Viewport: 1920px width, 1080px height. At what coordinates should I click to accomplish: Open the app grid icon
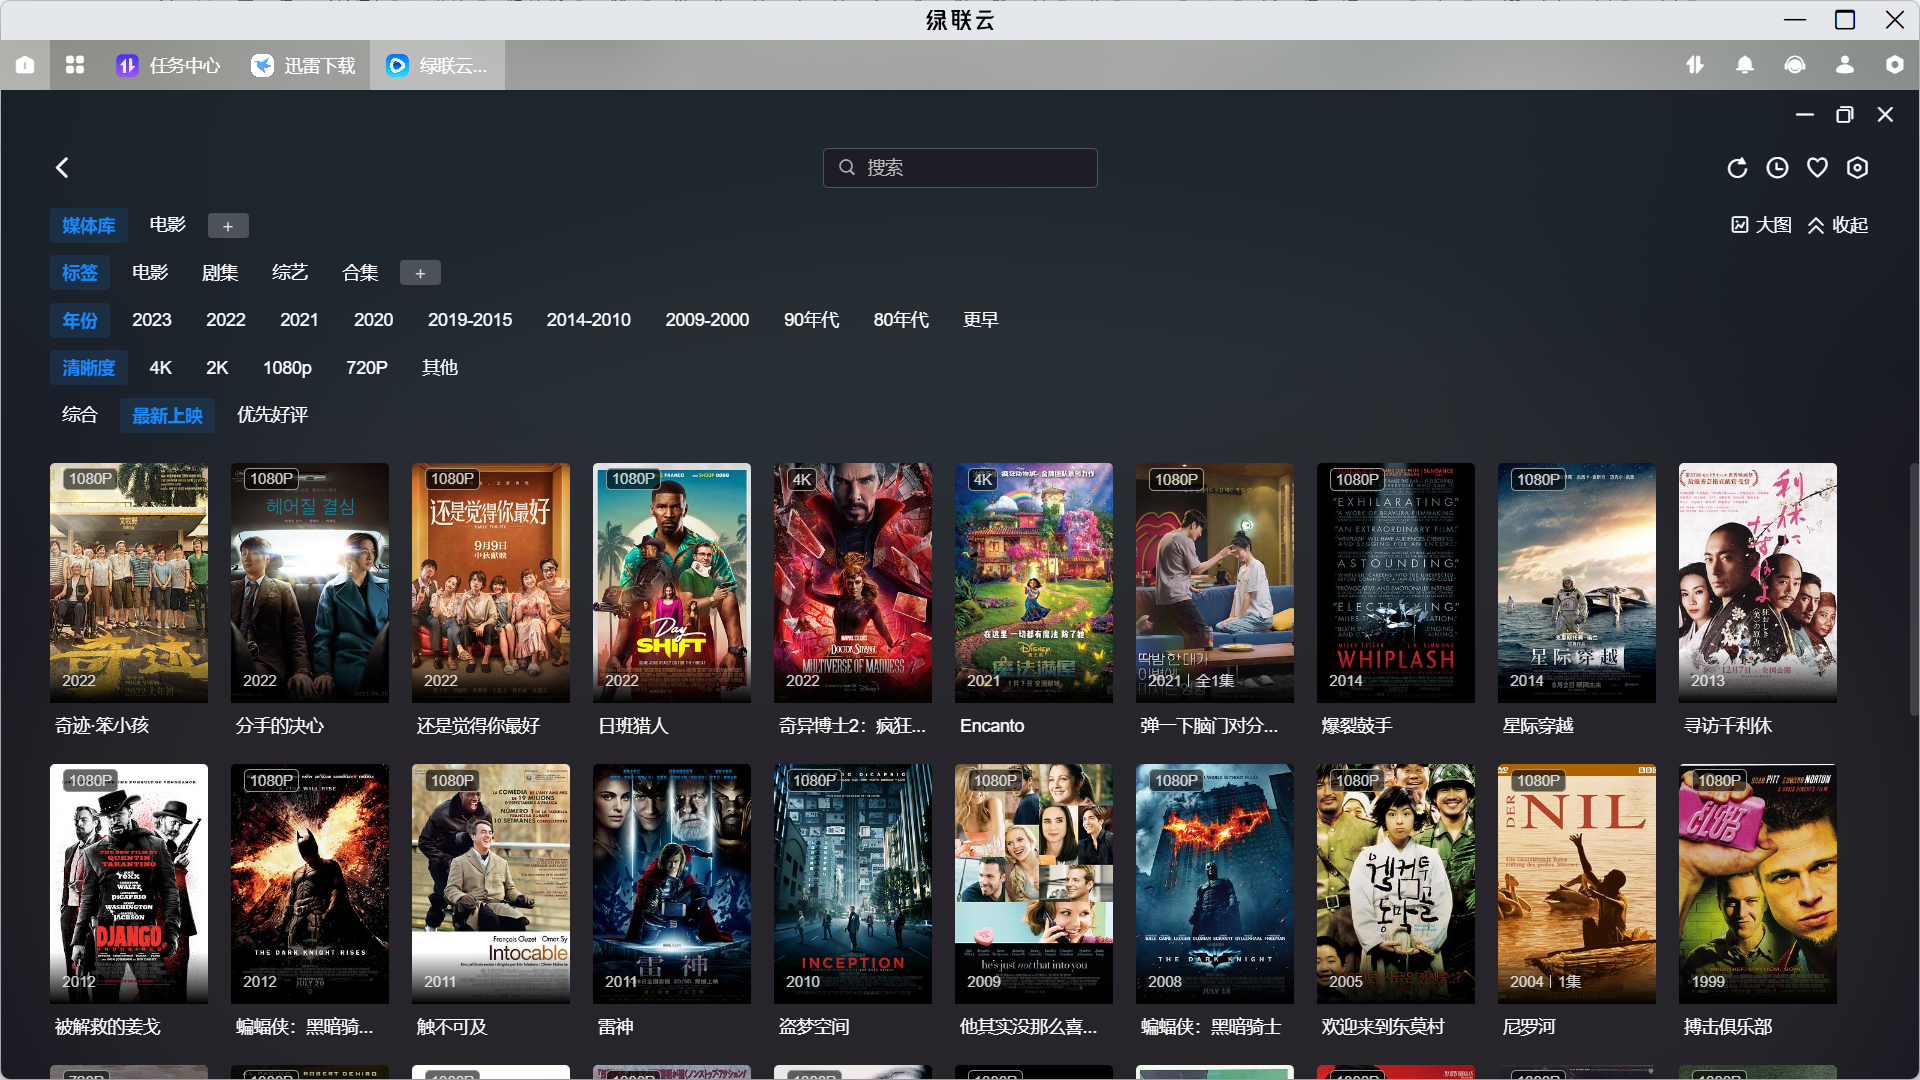pyautogui.click(x=75, y=65)
